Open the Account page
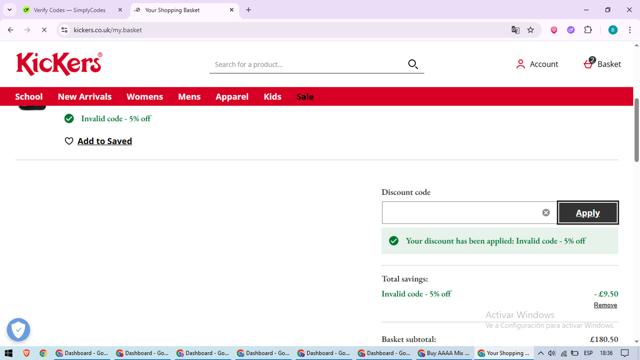The image size is (640, 360). click(537, 64)
